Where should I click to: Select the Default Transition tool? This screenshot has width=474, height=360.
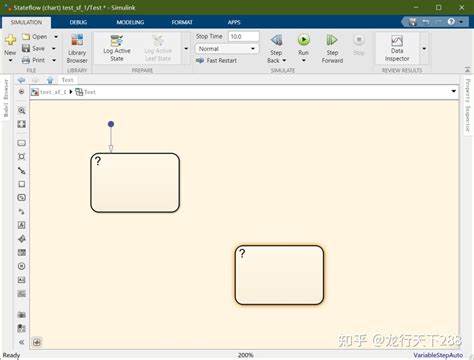[x=22, y=171]
